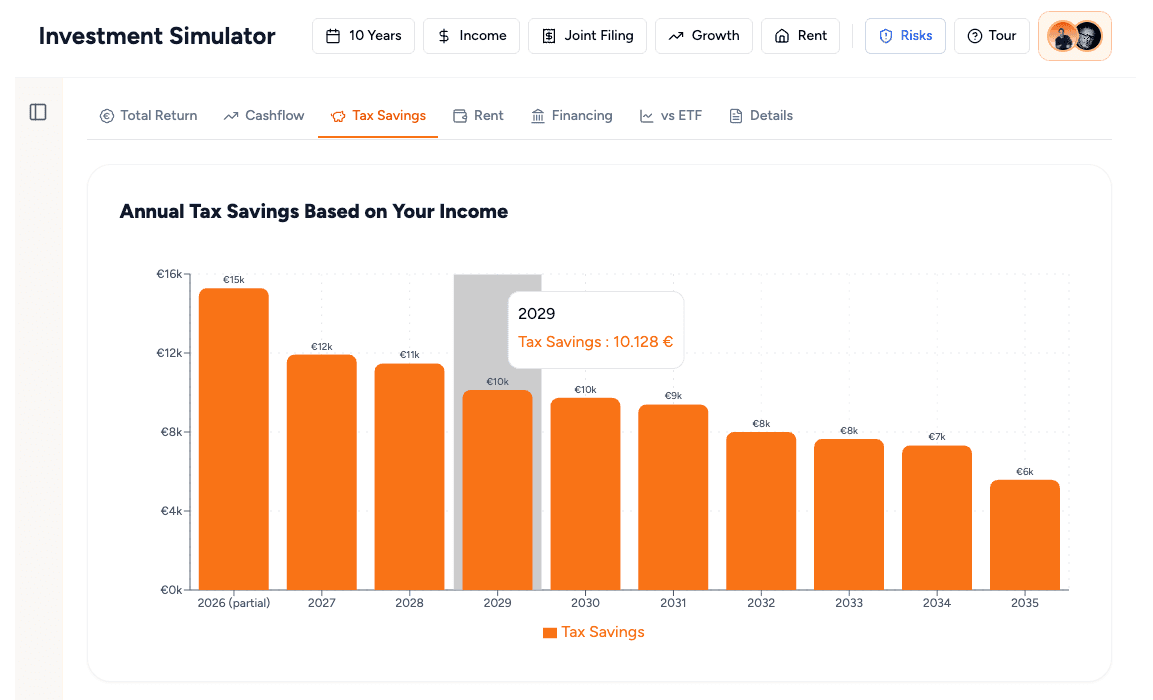Open the Growth options
1153x700 pixels.
(x=704, y=36)
